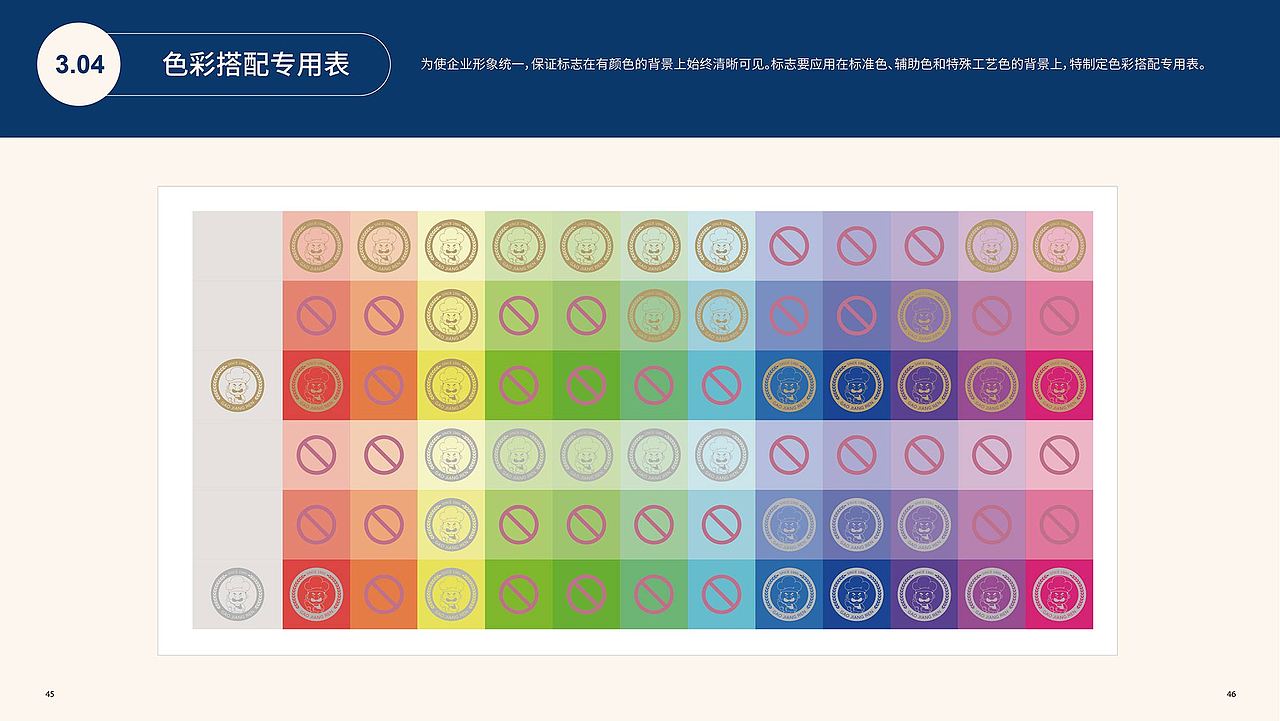Click page number 45 at bottom left
Viewport: 1280px width, 721px height.
pos(49,693)
